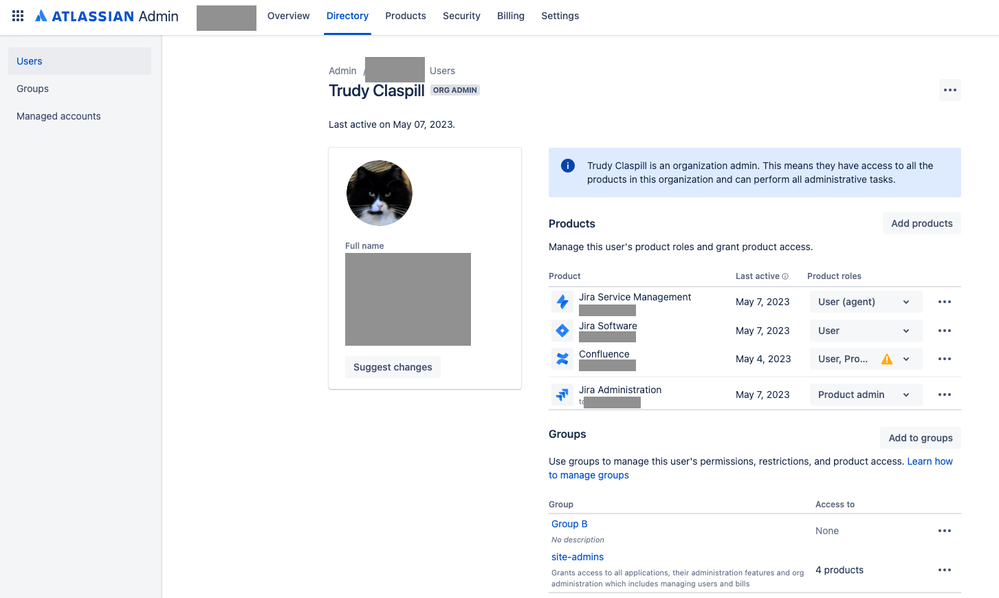Select Users in the sidebar
The width and height of the screenshot is (999, 598).
[80, 61]
